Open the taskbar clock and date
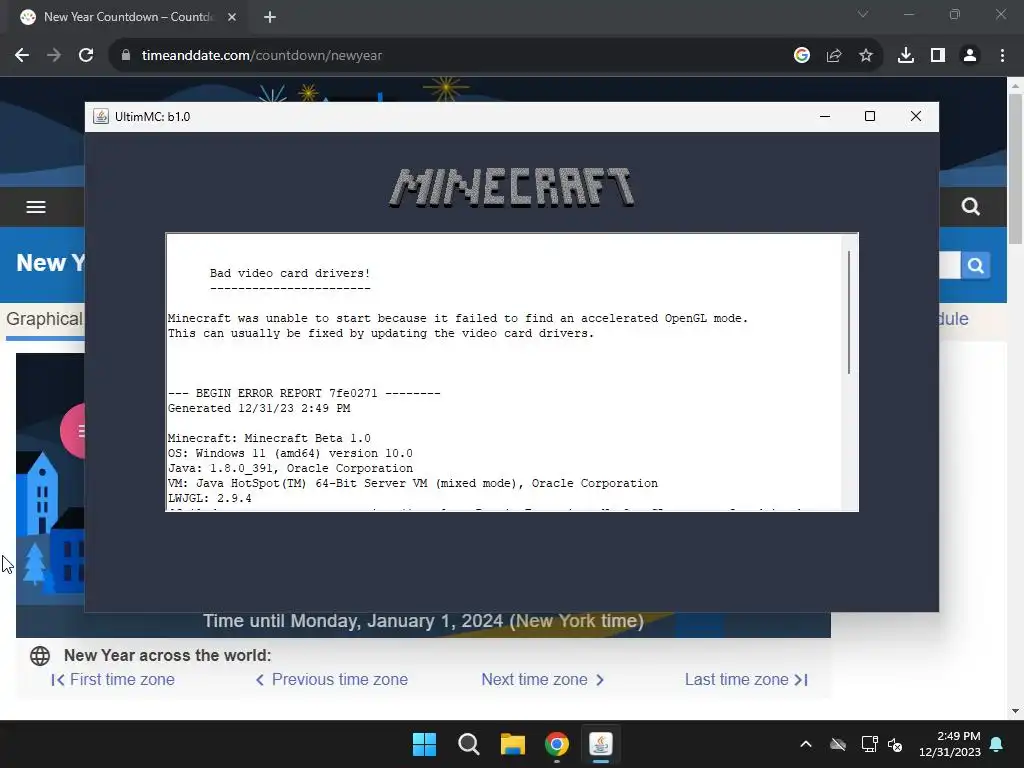This screenshot has height=768, width=1024. (950, 744)
